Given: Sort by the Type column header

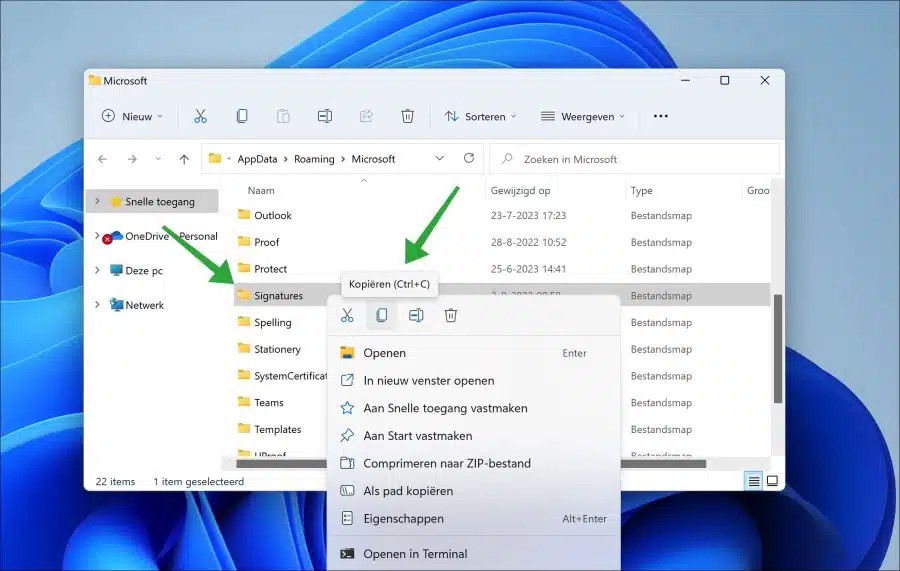Looking at the screenshot, I should pos(641,191).
